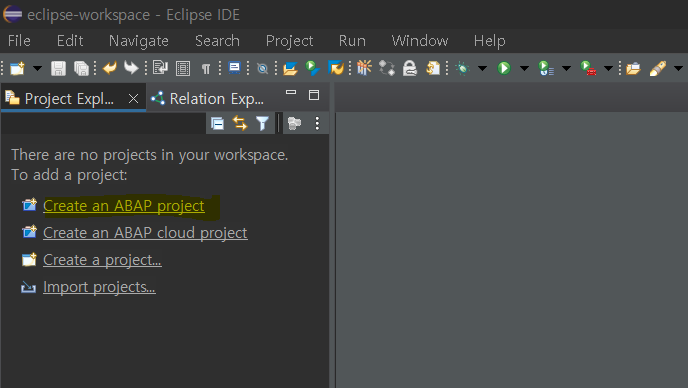Open the Window menu
This screenshot has width=688, height=388.
click(419, 41)
